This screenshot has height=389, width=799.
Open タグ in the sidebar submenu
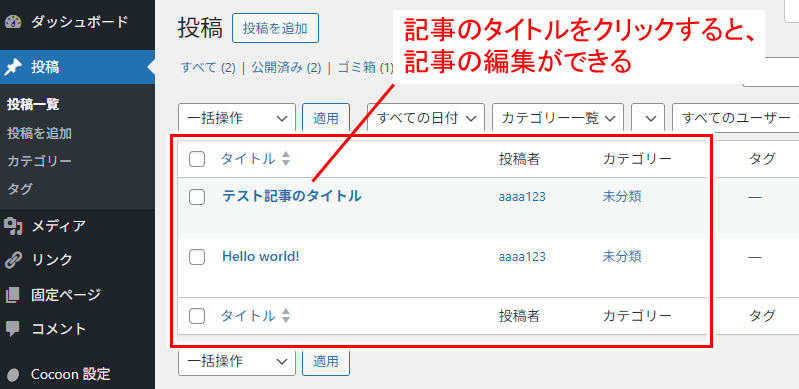tap(20, 189)
